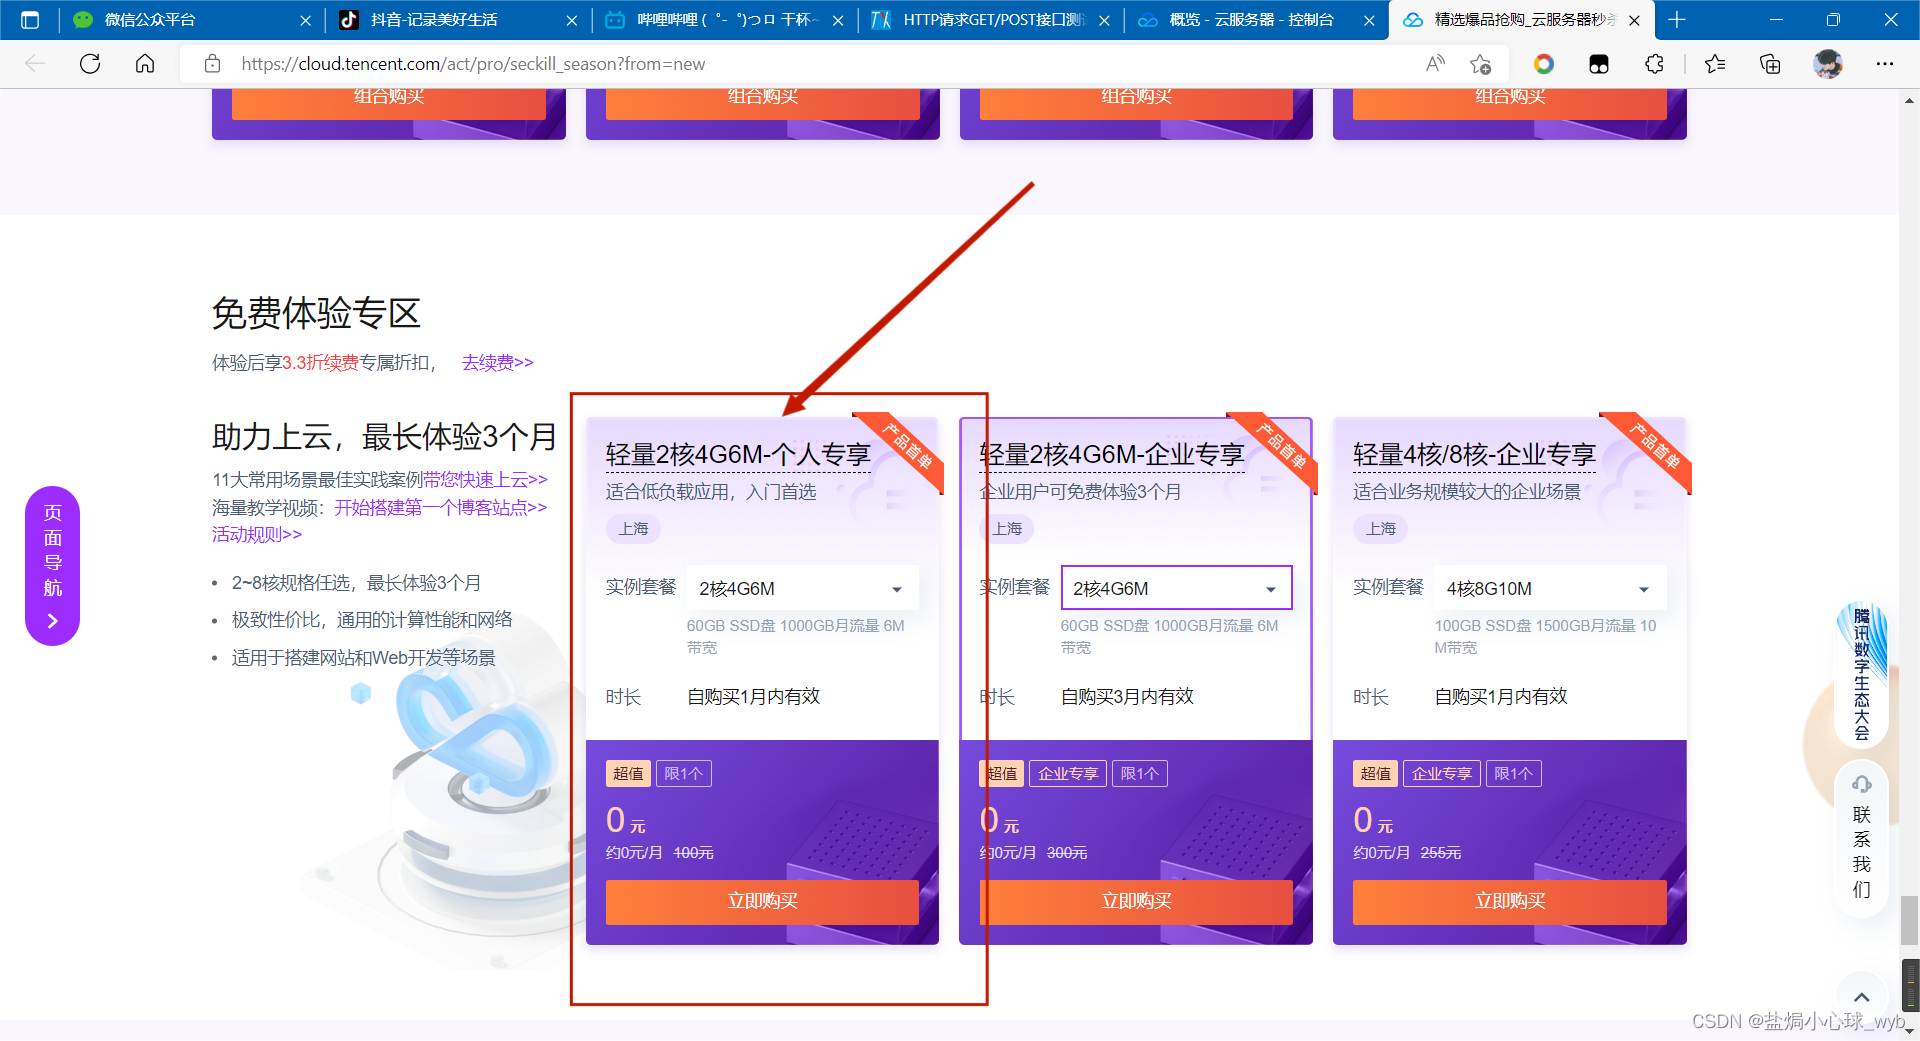Click 企业专享 tag on 2核4G6M-企业专享 card

pyautogui.click(x=1068, y=773)
